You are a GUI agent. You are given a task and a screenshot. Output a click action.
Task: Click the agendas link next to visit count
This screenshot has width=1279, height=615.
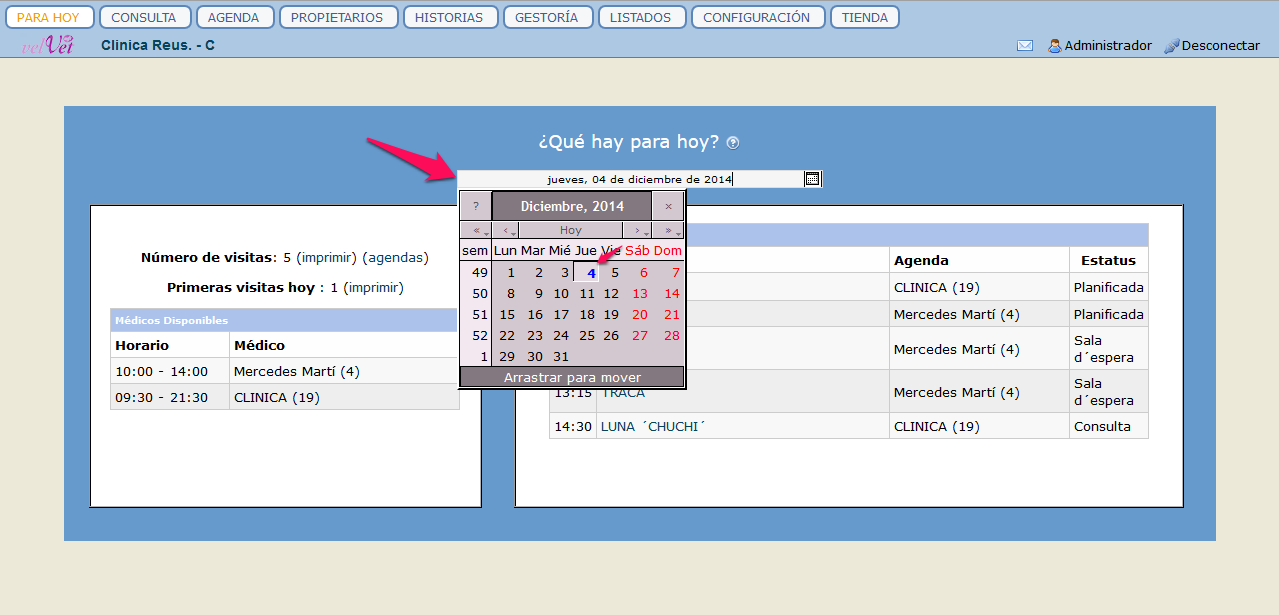tap(395, 257)
